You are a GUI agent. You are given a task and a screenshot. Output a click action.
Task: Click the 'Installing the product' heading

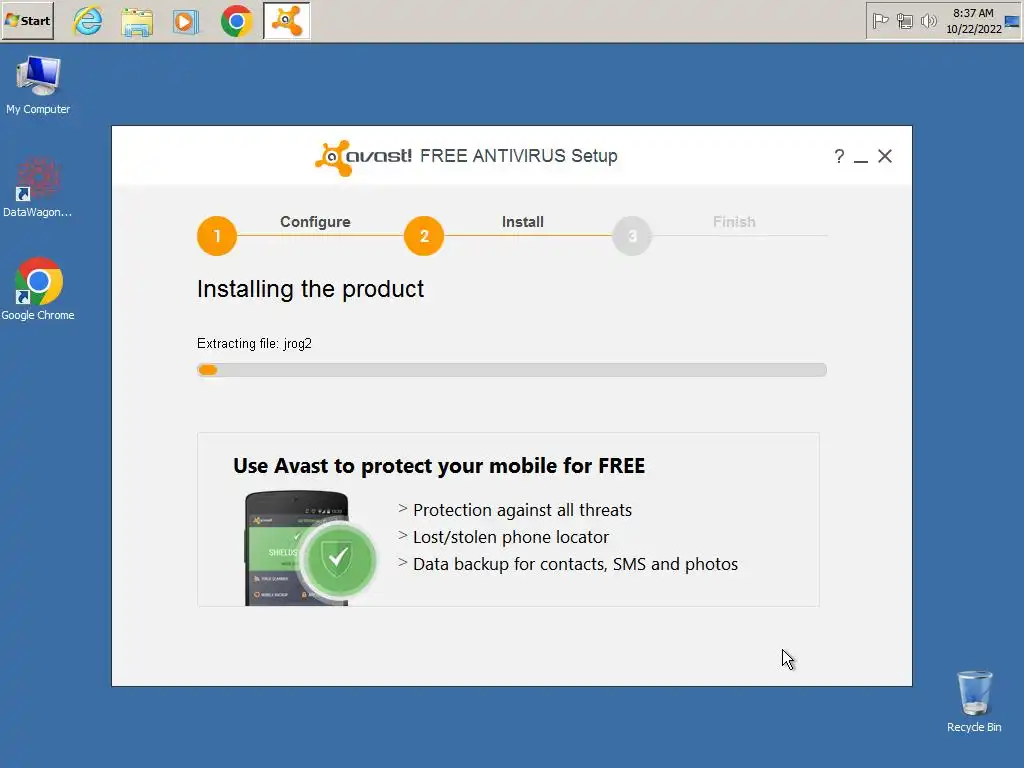click(310, 289)
